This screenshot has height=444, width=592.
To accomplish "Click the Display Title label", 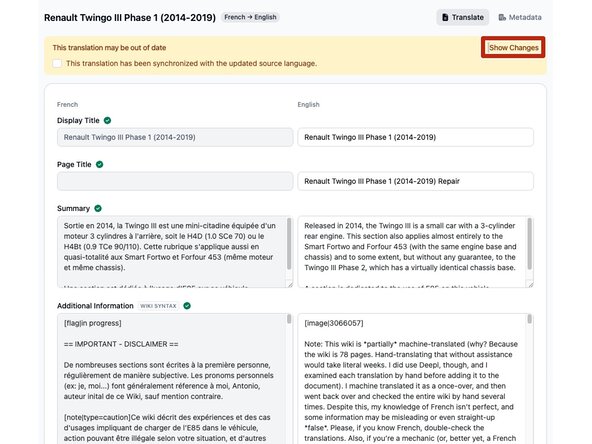I will pyautogui.click(x=78, y=120).
